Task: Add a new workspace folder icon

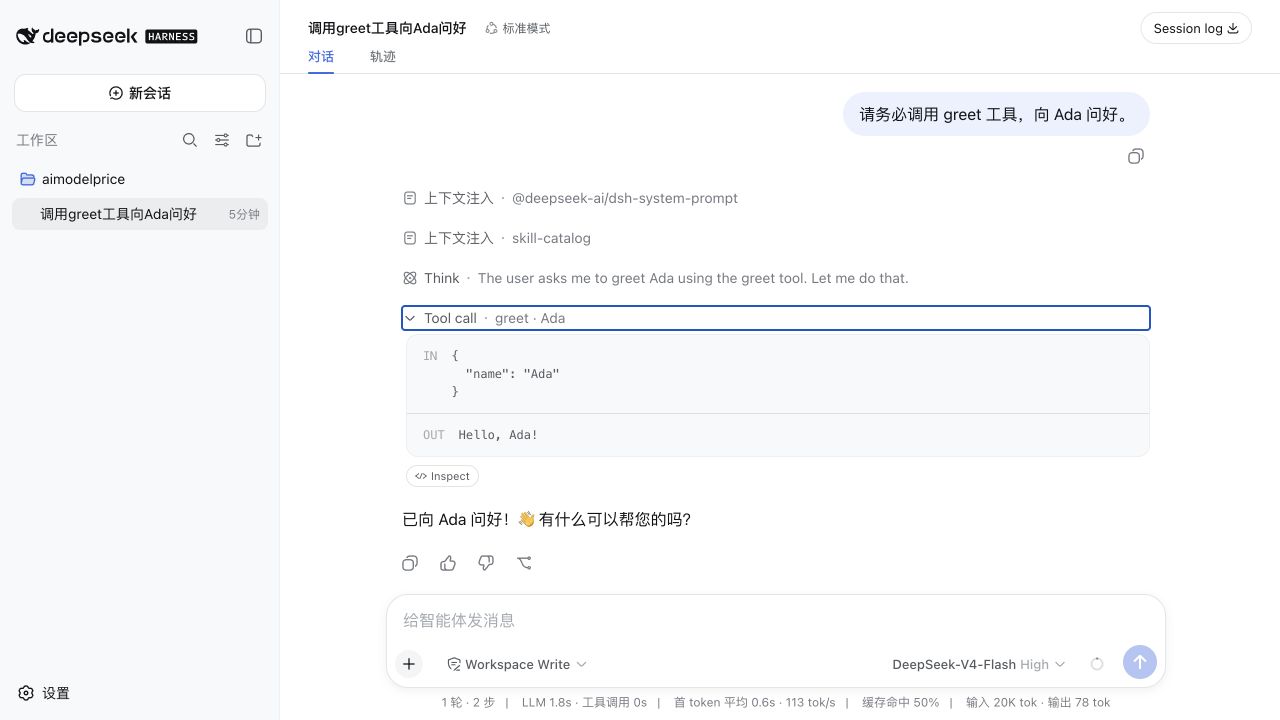Action: [254, 140]
